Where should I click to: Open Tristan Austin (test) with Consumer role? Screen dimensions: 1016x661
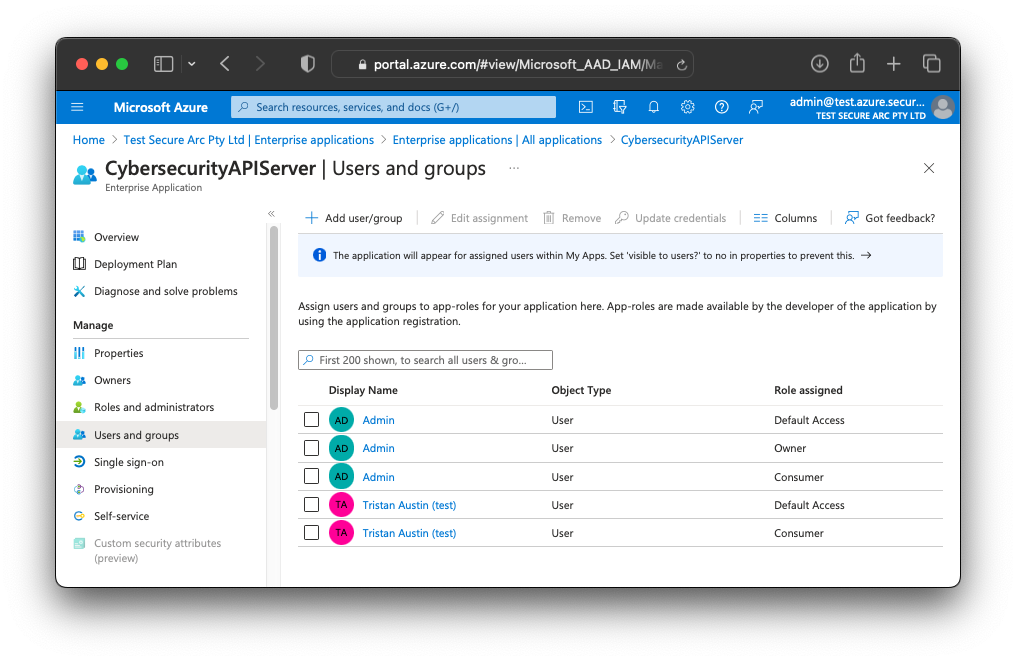pyautogui.click(x=409, y=533)
